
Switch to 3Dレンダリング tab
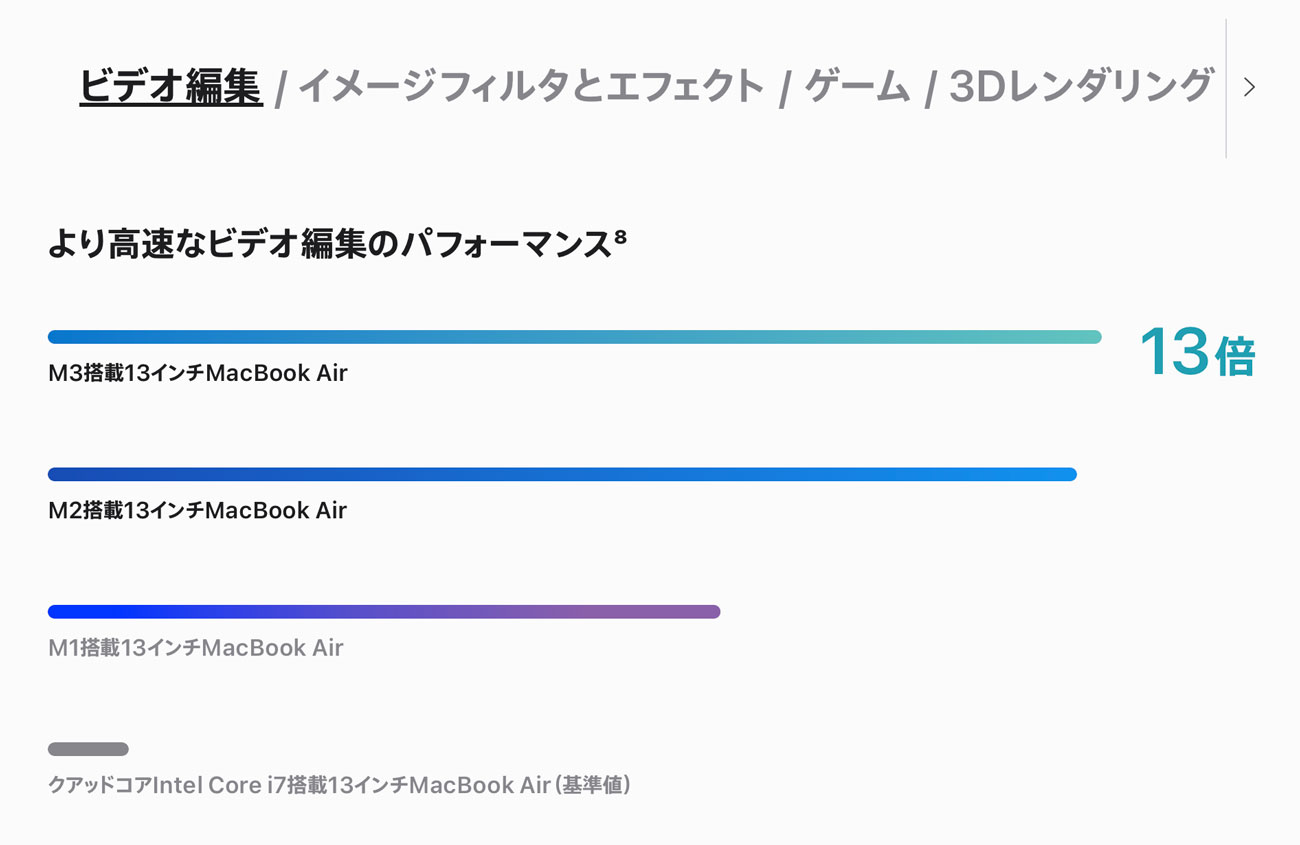(1081, 87)
